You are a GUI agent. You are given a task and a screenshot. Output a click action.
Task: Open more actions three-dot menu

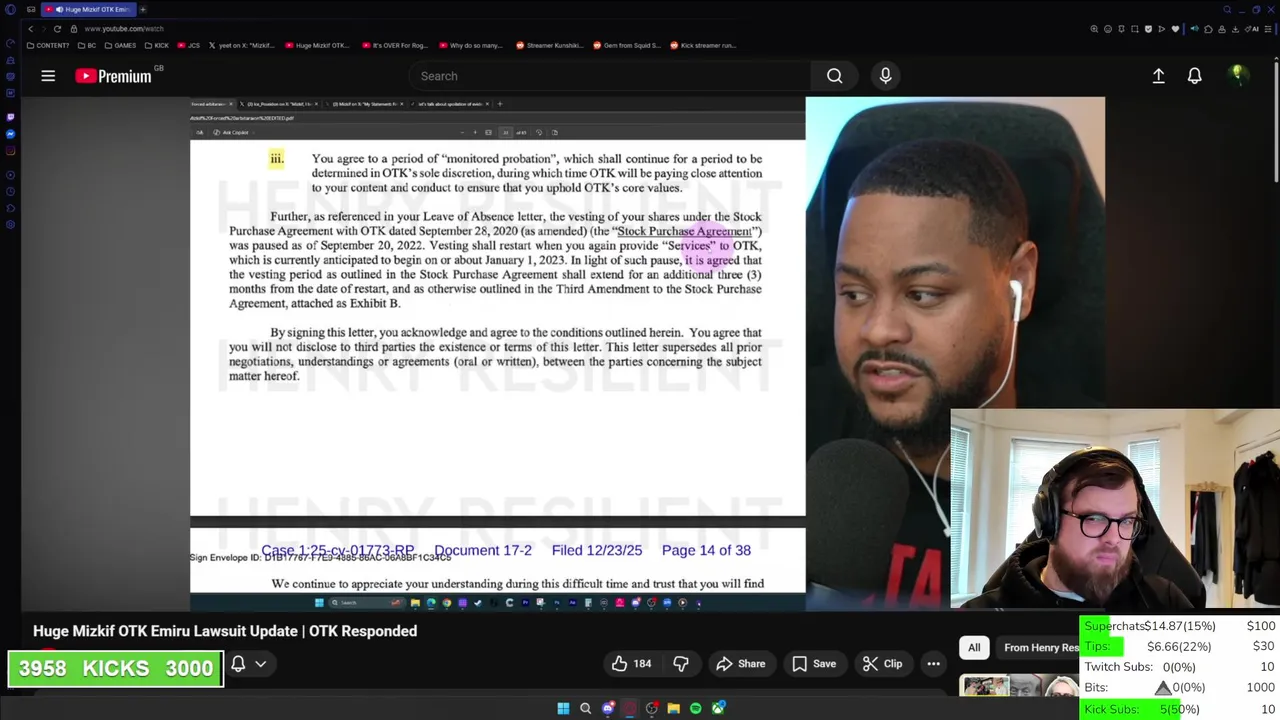(933, 664)
